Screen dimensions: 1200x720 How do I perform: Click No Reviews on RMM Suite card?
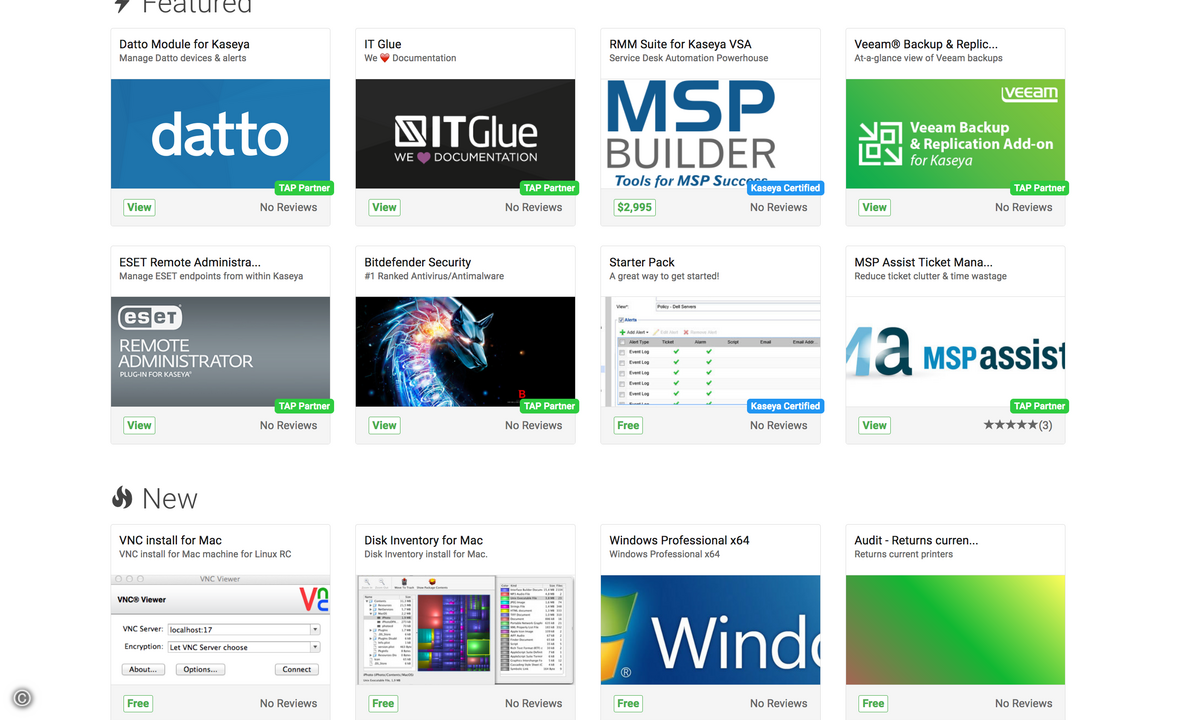(x=778, y=207)
